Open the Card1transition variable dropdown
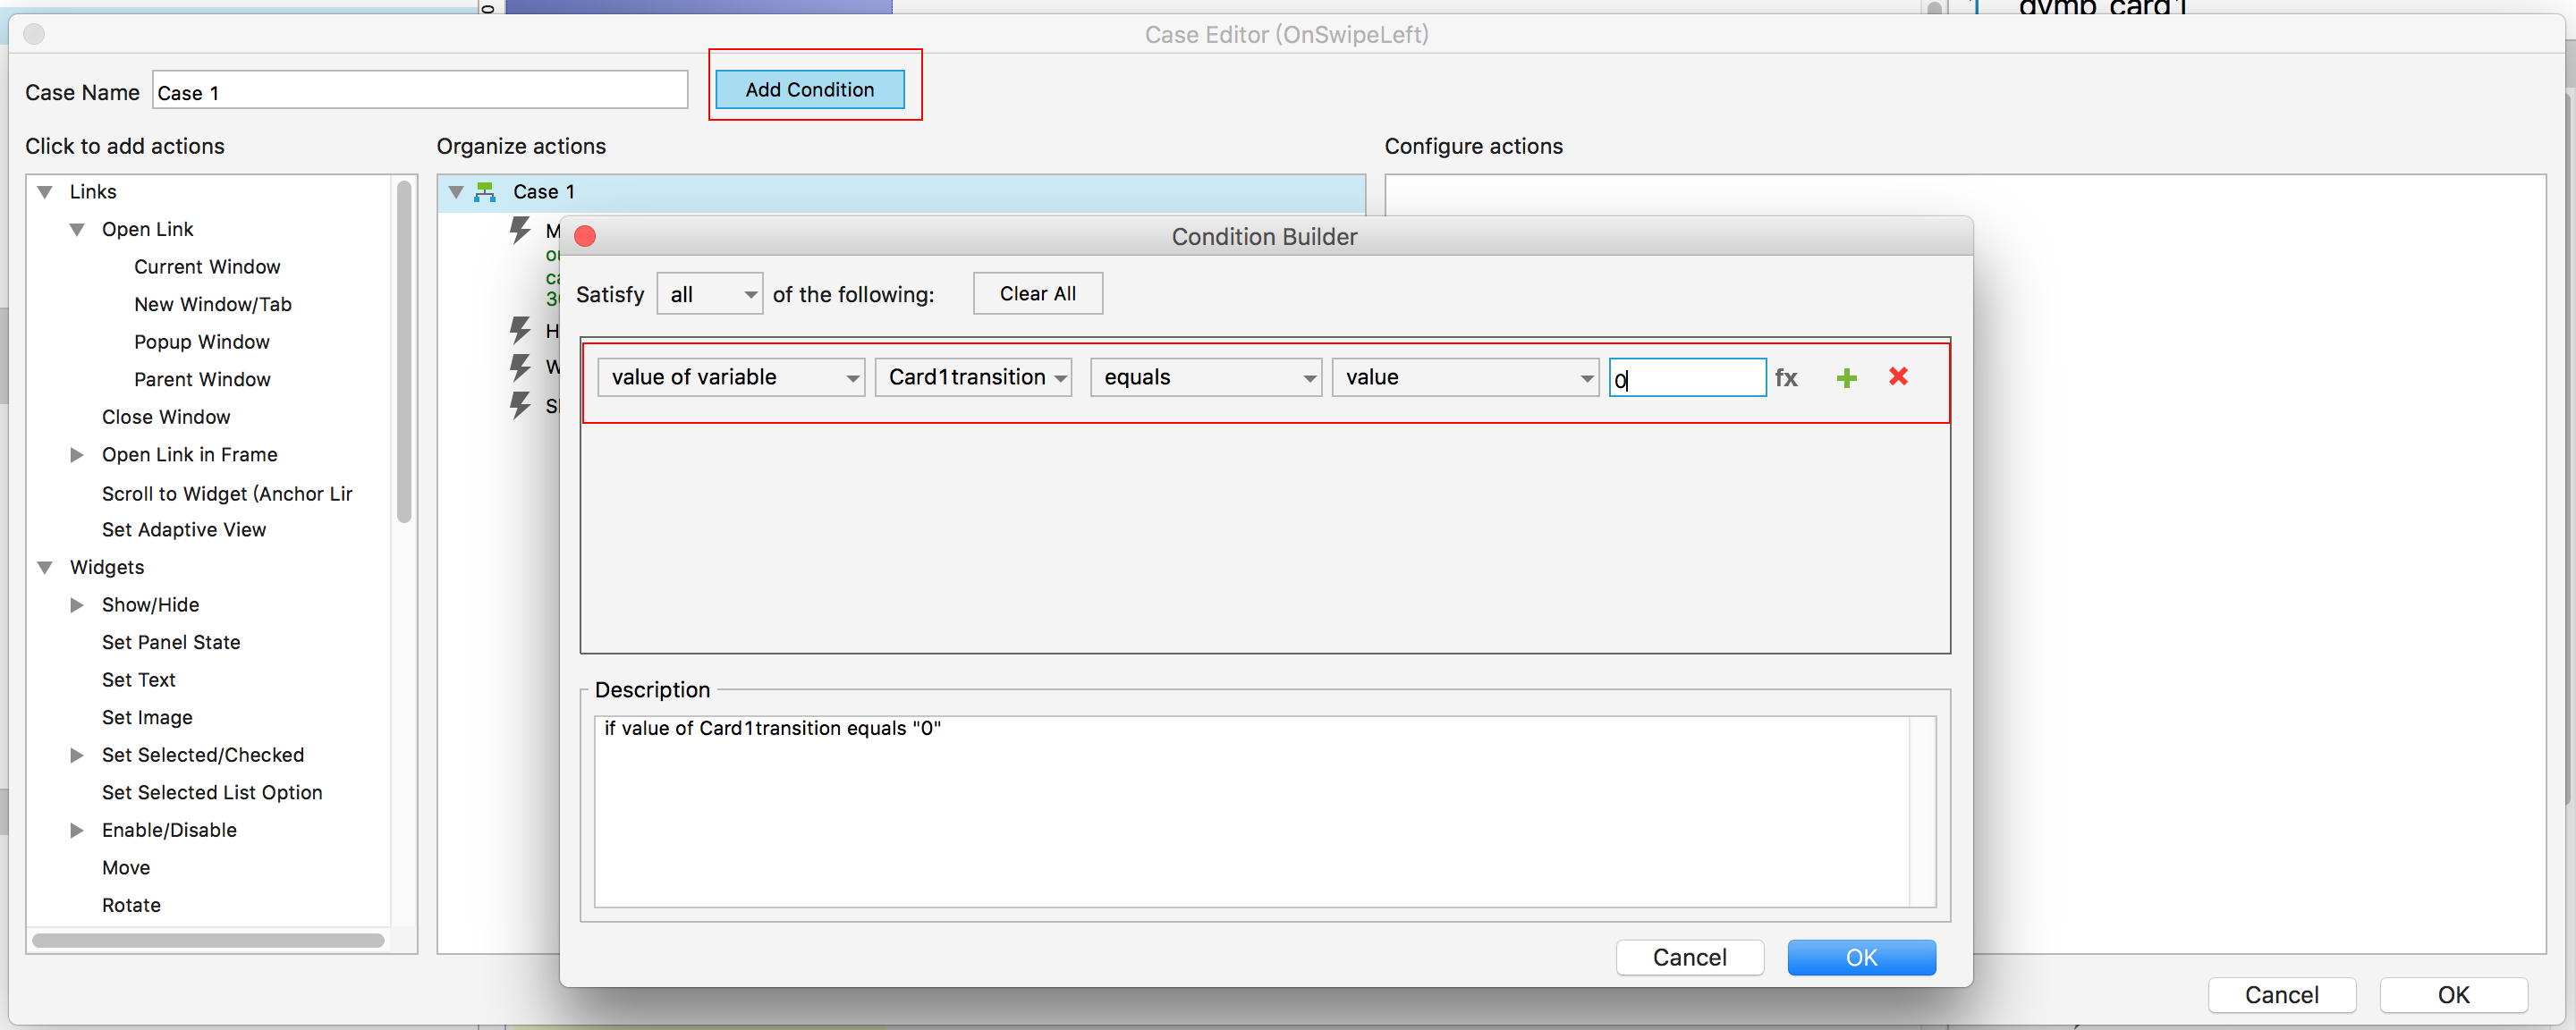Image resolution: width=2576 pixels, height=1030 pixels. [x=973, y=378]
